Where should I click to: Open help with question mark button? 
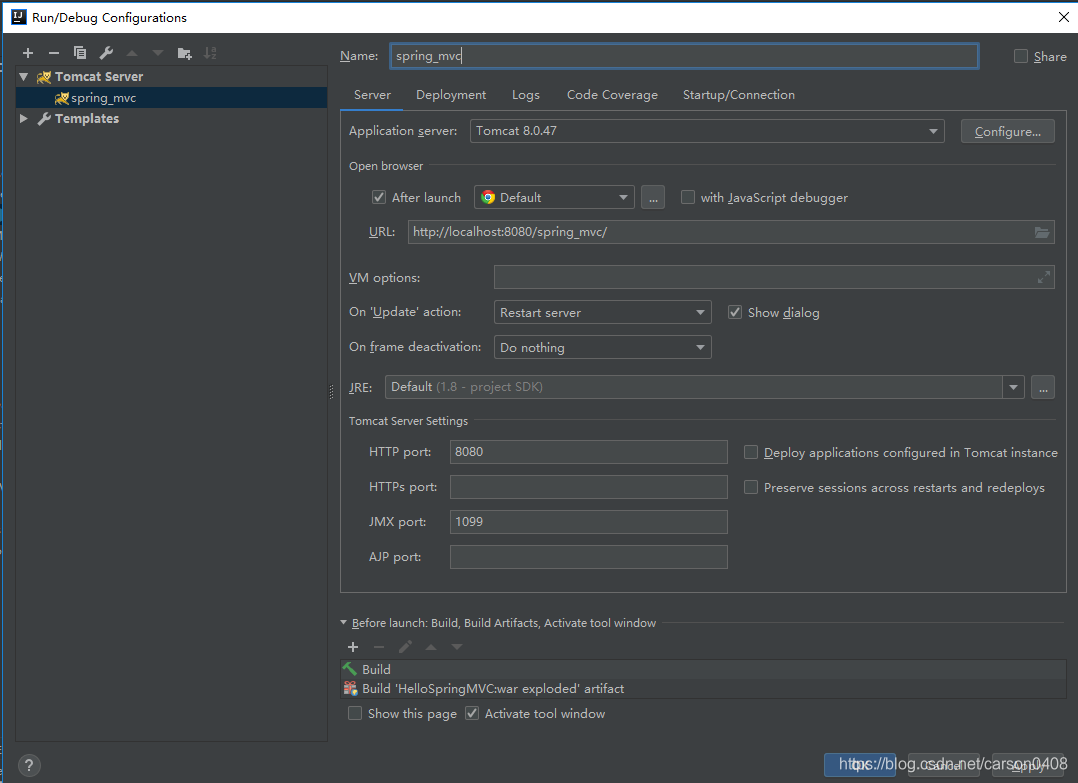click(x=29, y=765)
